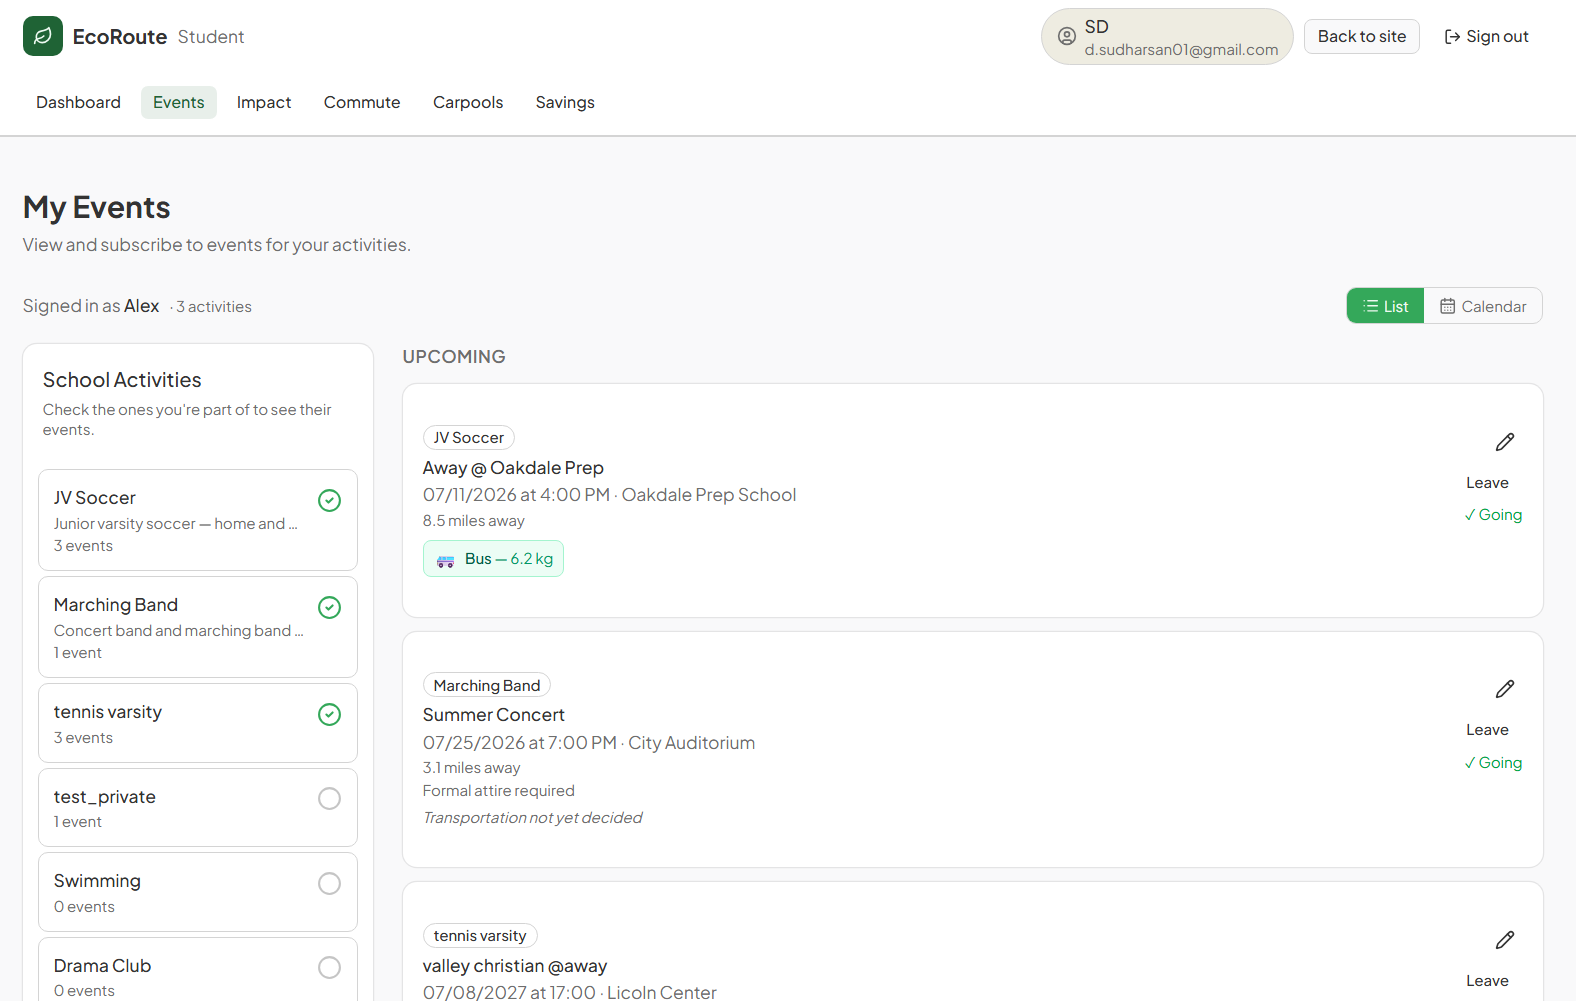This screenshot has height=1001, width=1576.
Task: Switch to List view
Action: pos(1385,306)
